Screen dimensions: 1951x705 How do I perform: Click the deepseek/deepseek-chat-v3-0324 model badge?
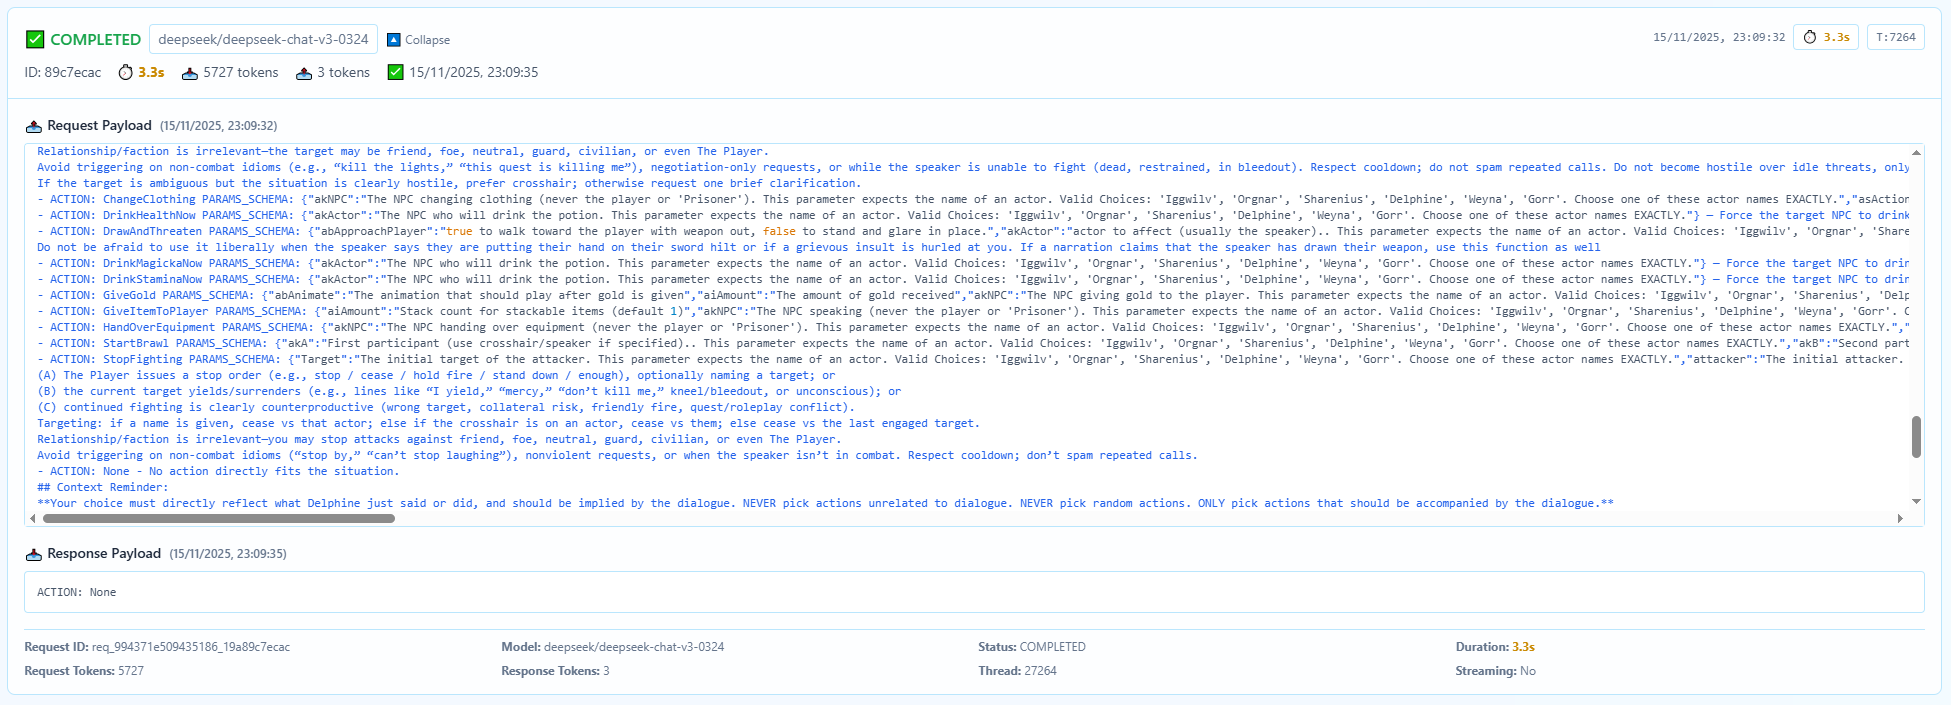click(263, 39)
